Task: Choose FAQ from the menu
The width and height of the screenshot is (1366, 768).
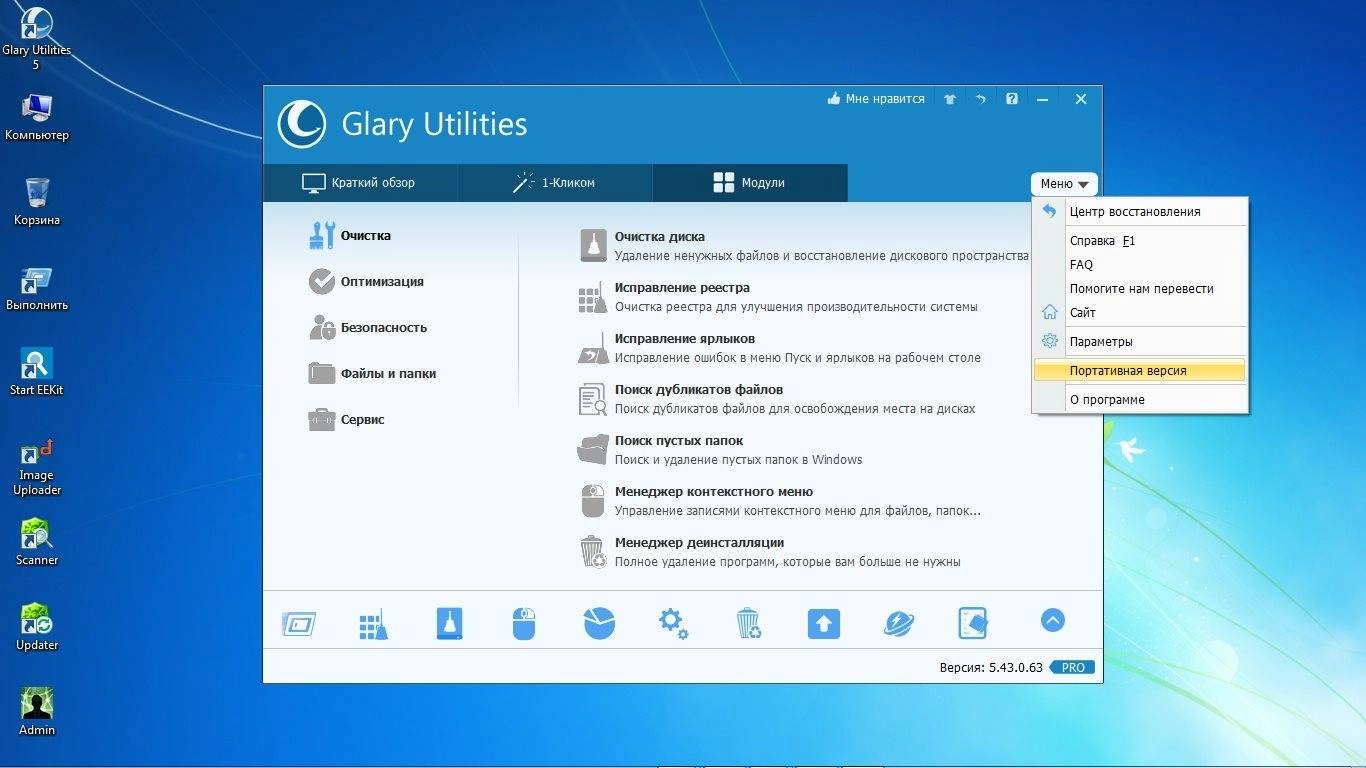Action: click(x=1141, y=265)
